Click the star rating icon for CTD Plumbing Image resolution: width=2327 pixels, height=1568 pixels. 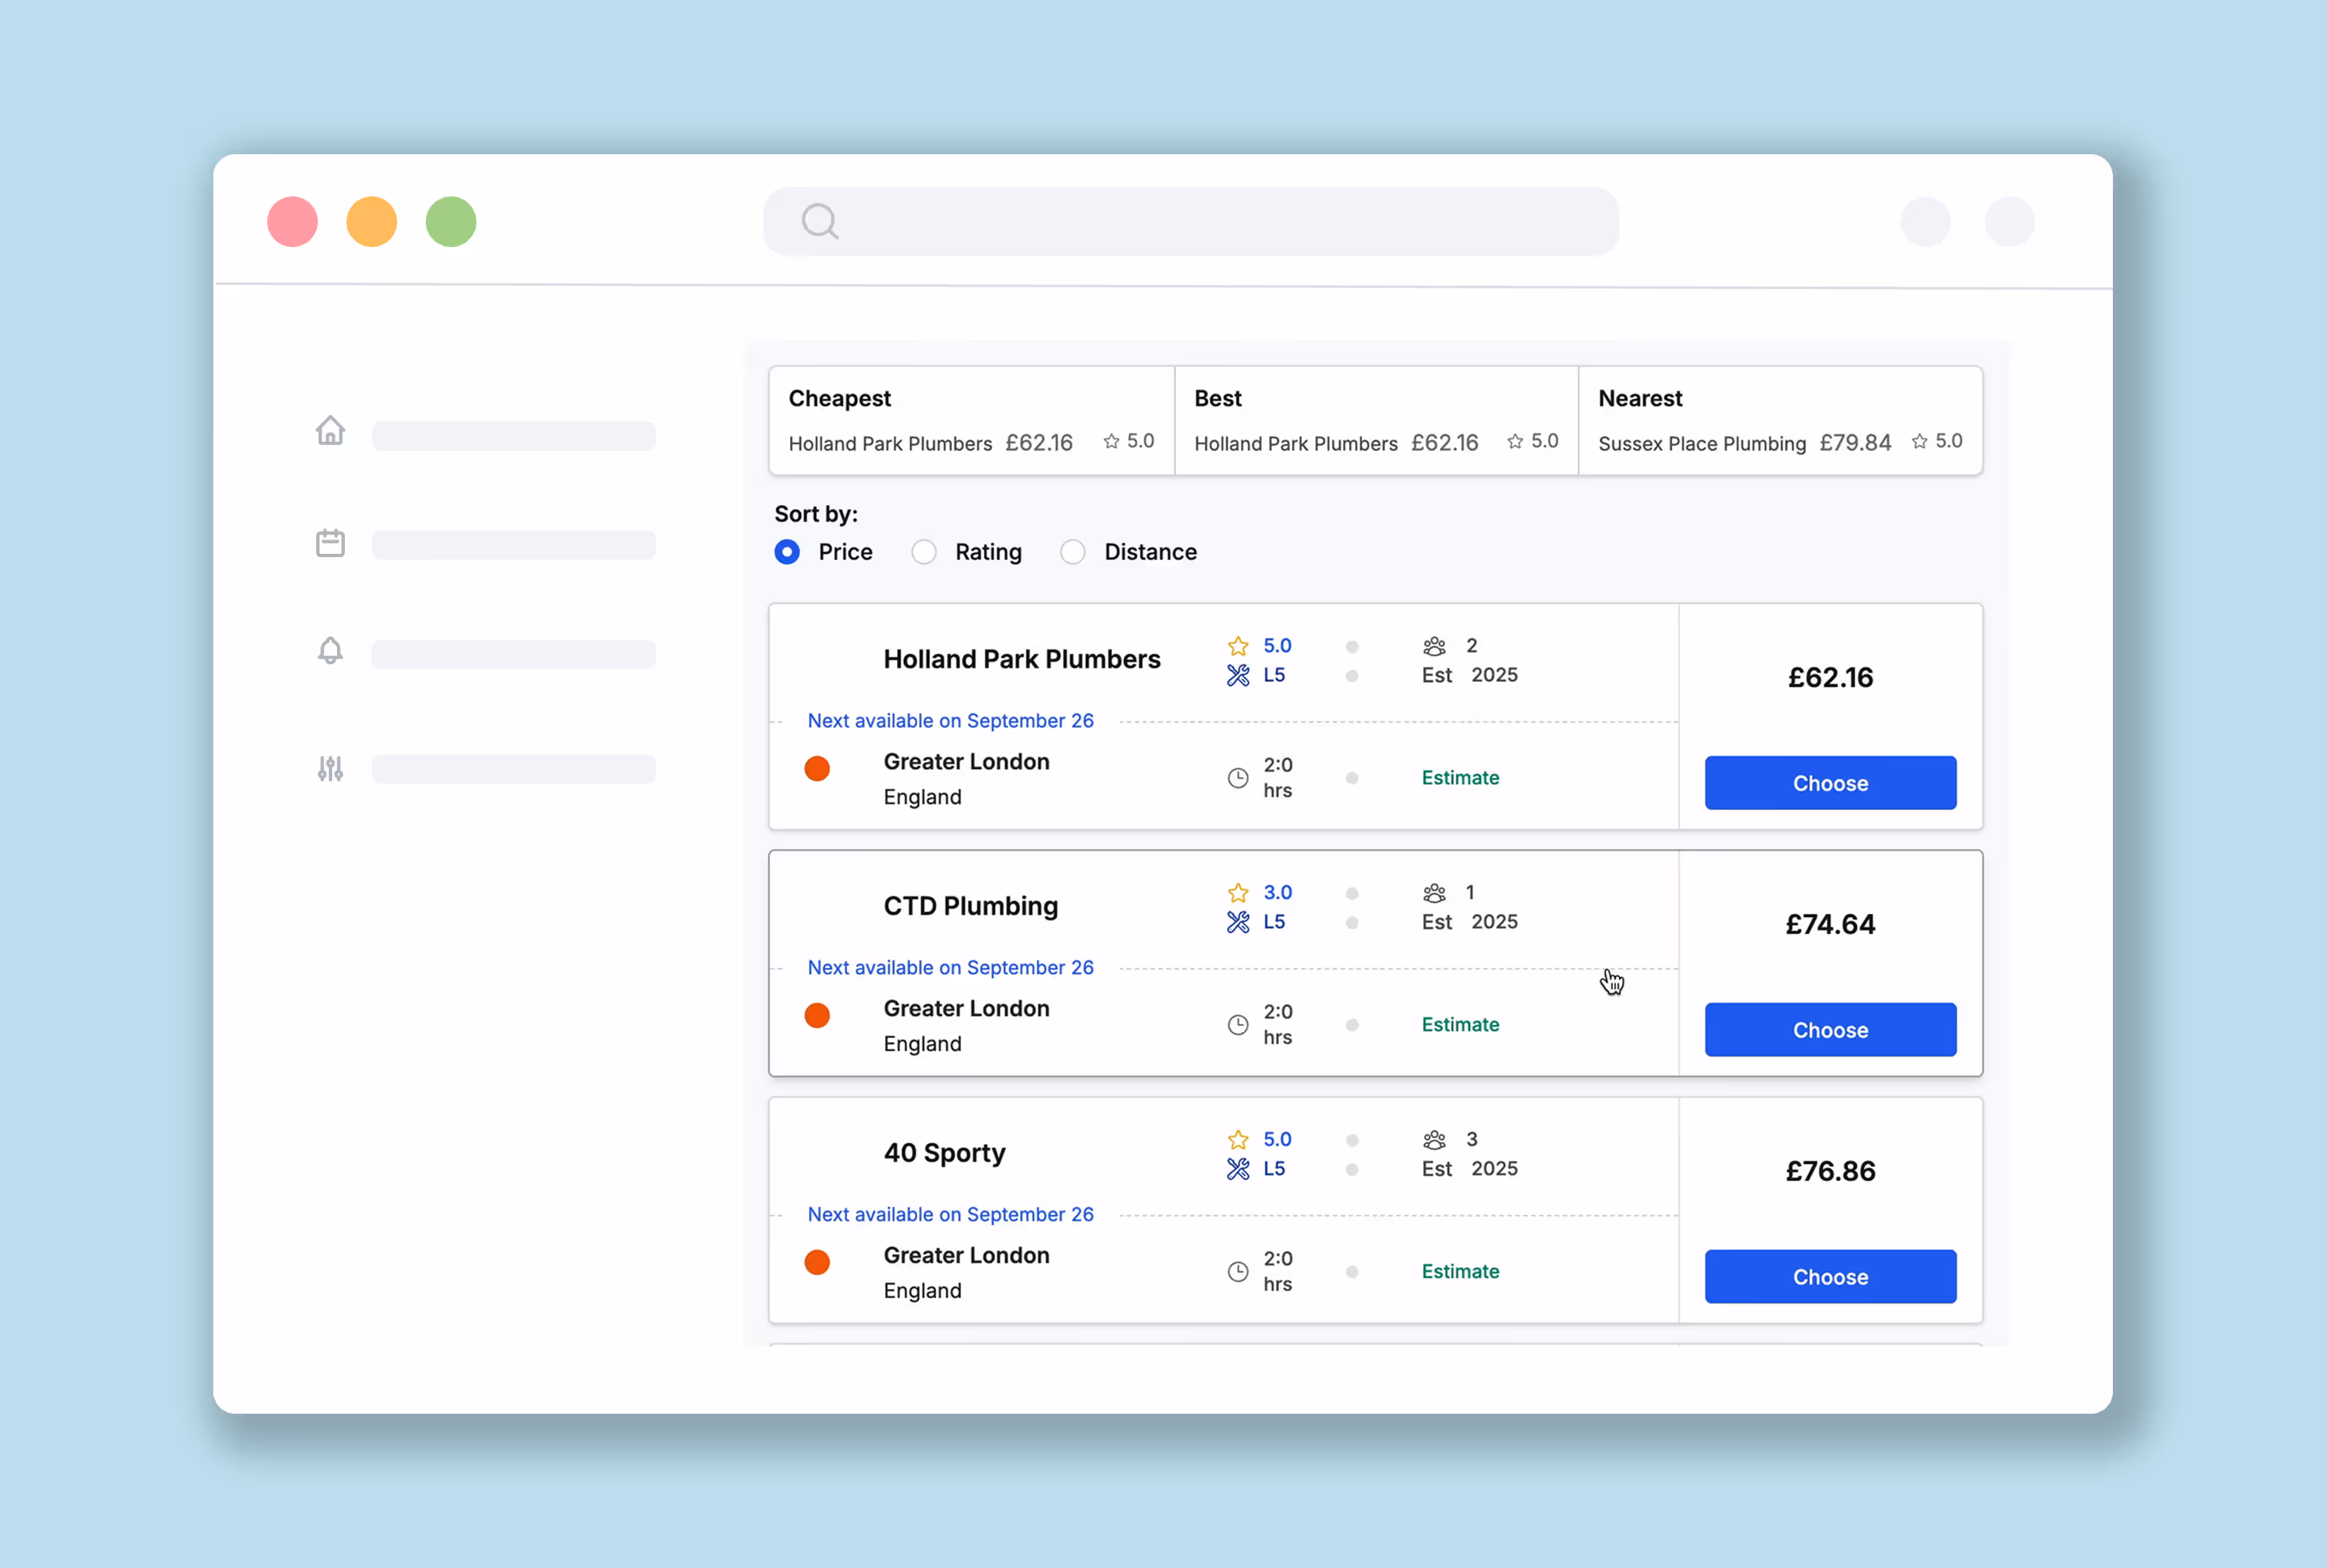[x=1238, y=892]
